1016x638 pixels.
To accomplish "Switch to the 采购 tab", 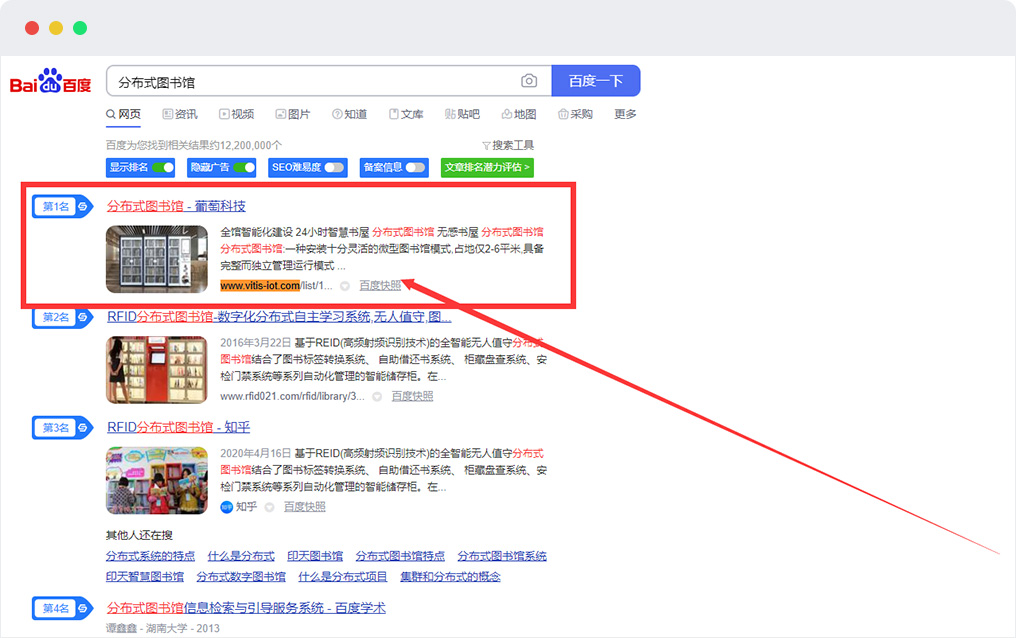I will (x=575, y=114).
